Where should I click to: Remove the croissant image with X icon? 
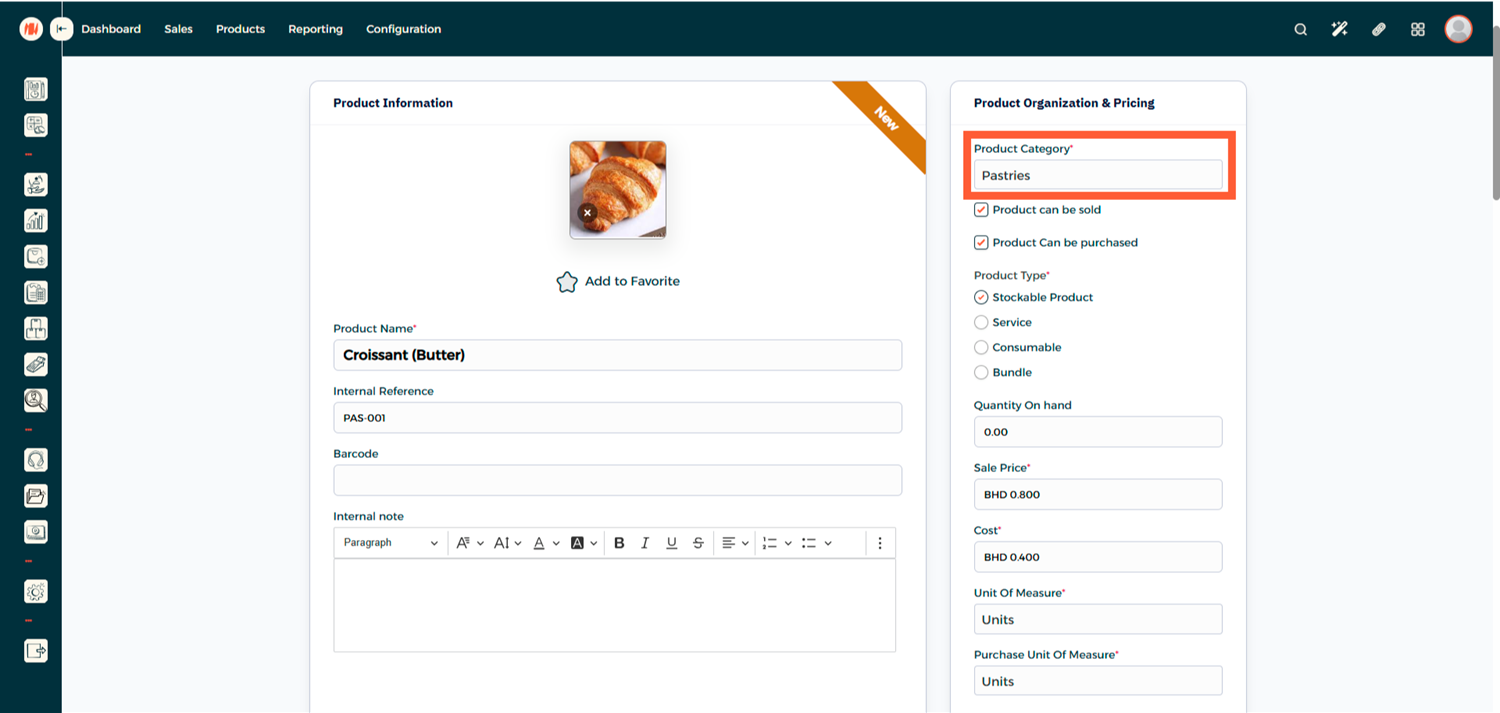tap(587, 213)
